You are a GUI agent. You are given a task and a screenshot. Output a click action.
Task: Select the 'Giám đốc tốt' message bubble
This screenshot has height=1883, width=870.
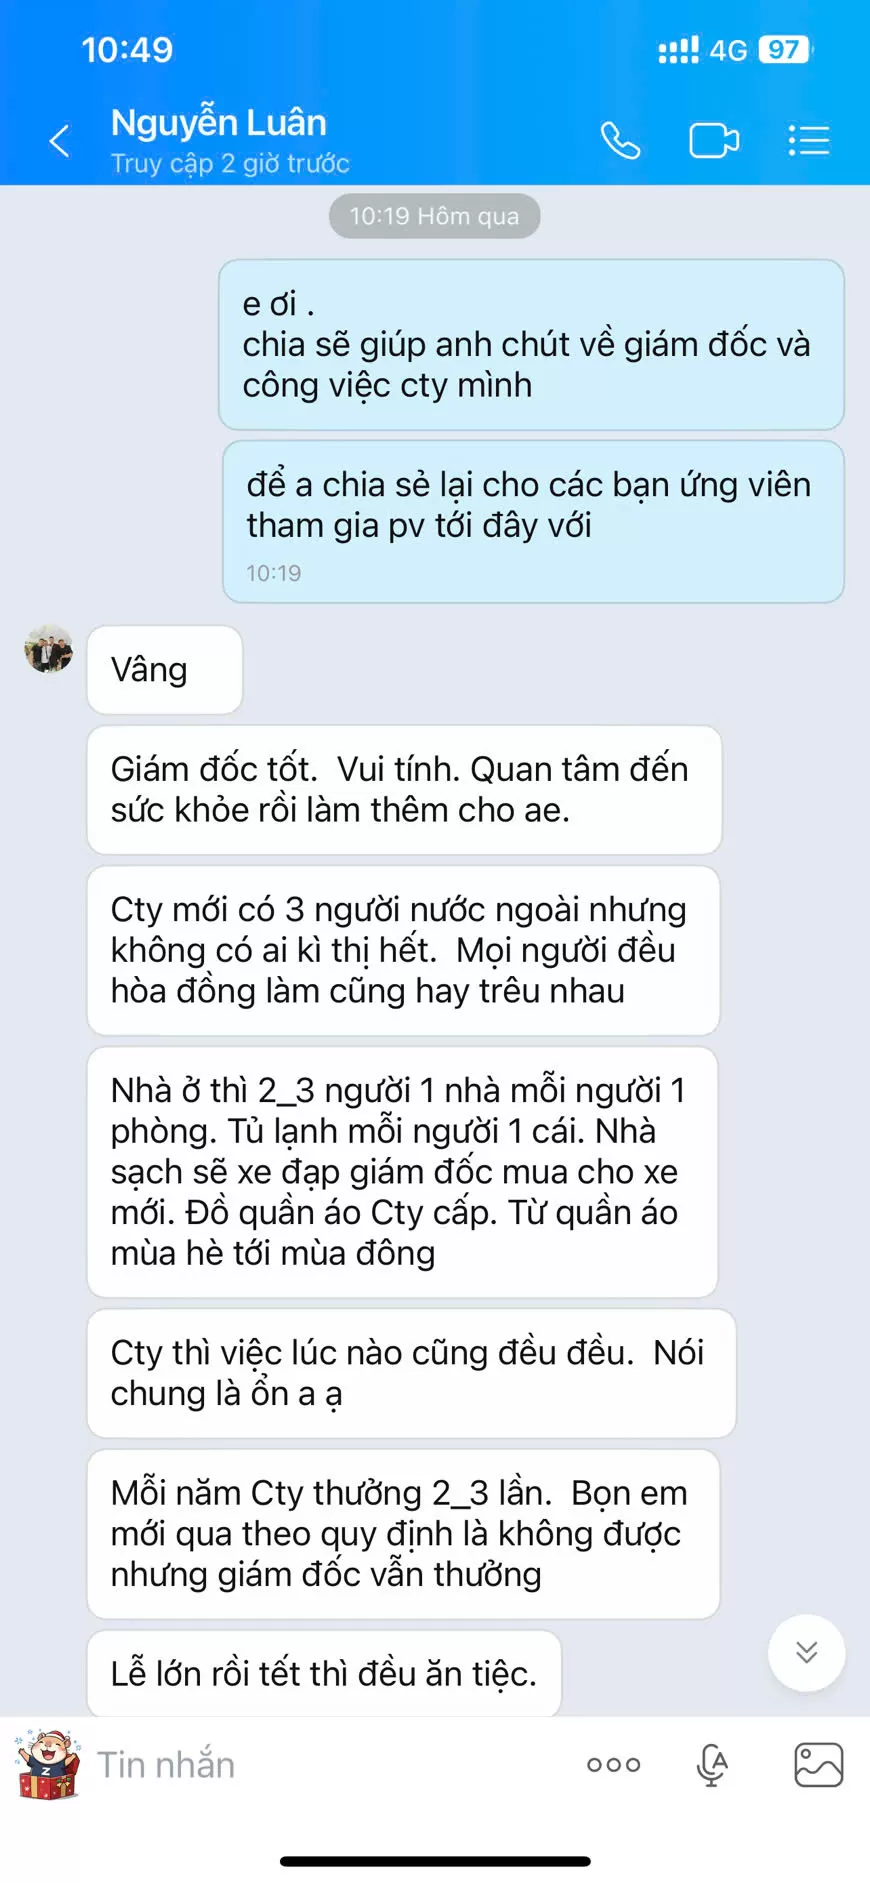click(404, 790)
